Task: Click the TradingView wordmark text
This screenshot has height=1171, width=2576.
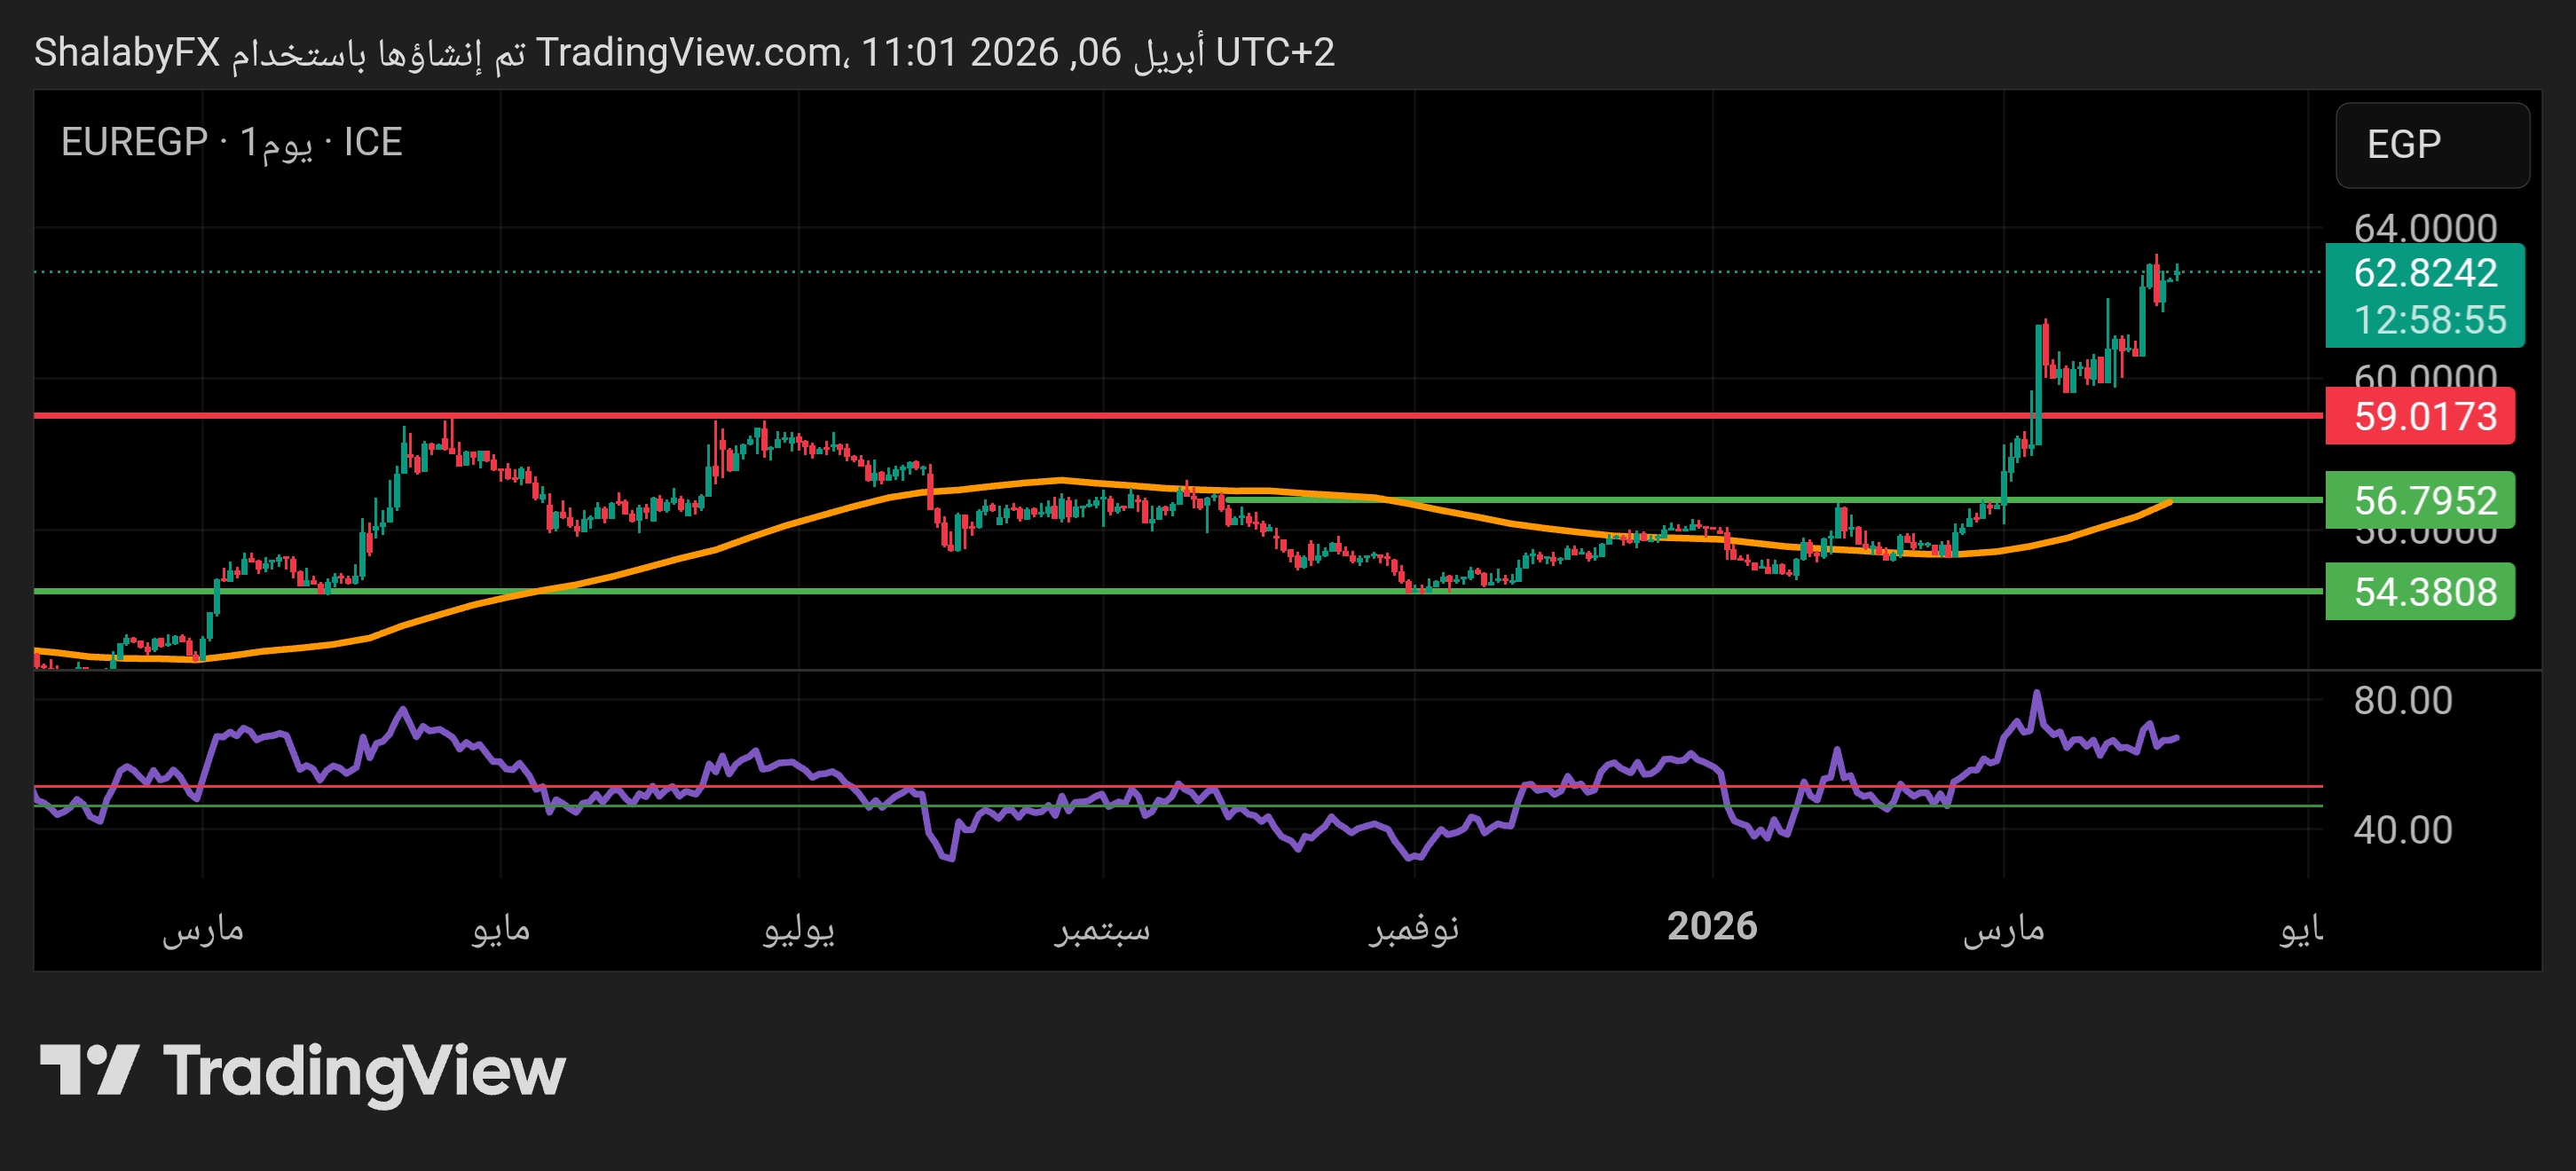Action: coord(364,1072)
